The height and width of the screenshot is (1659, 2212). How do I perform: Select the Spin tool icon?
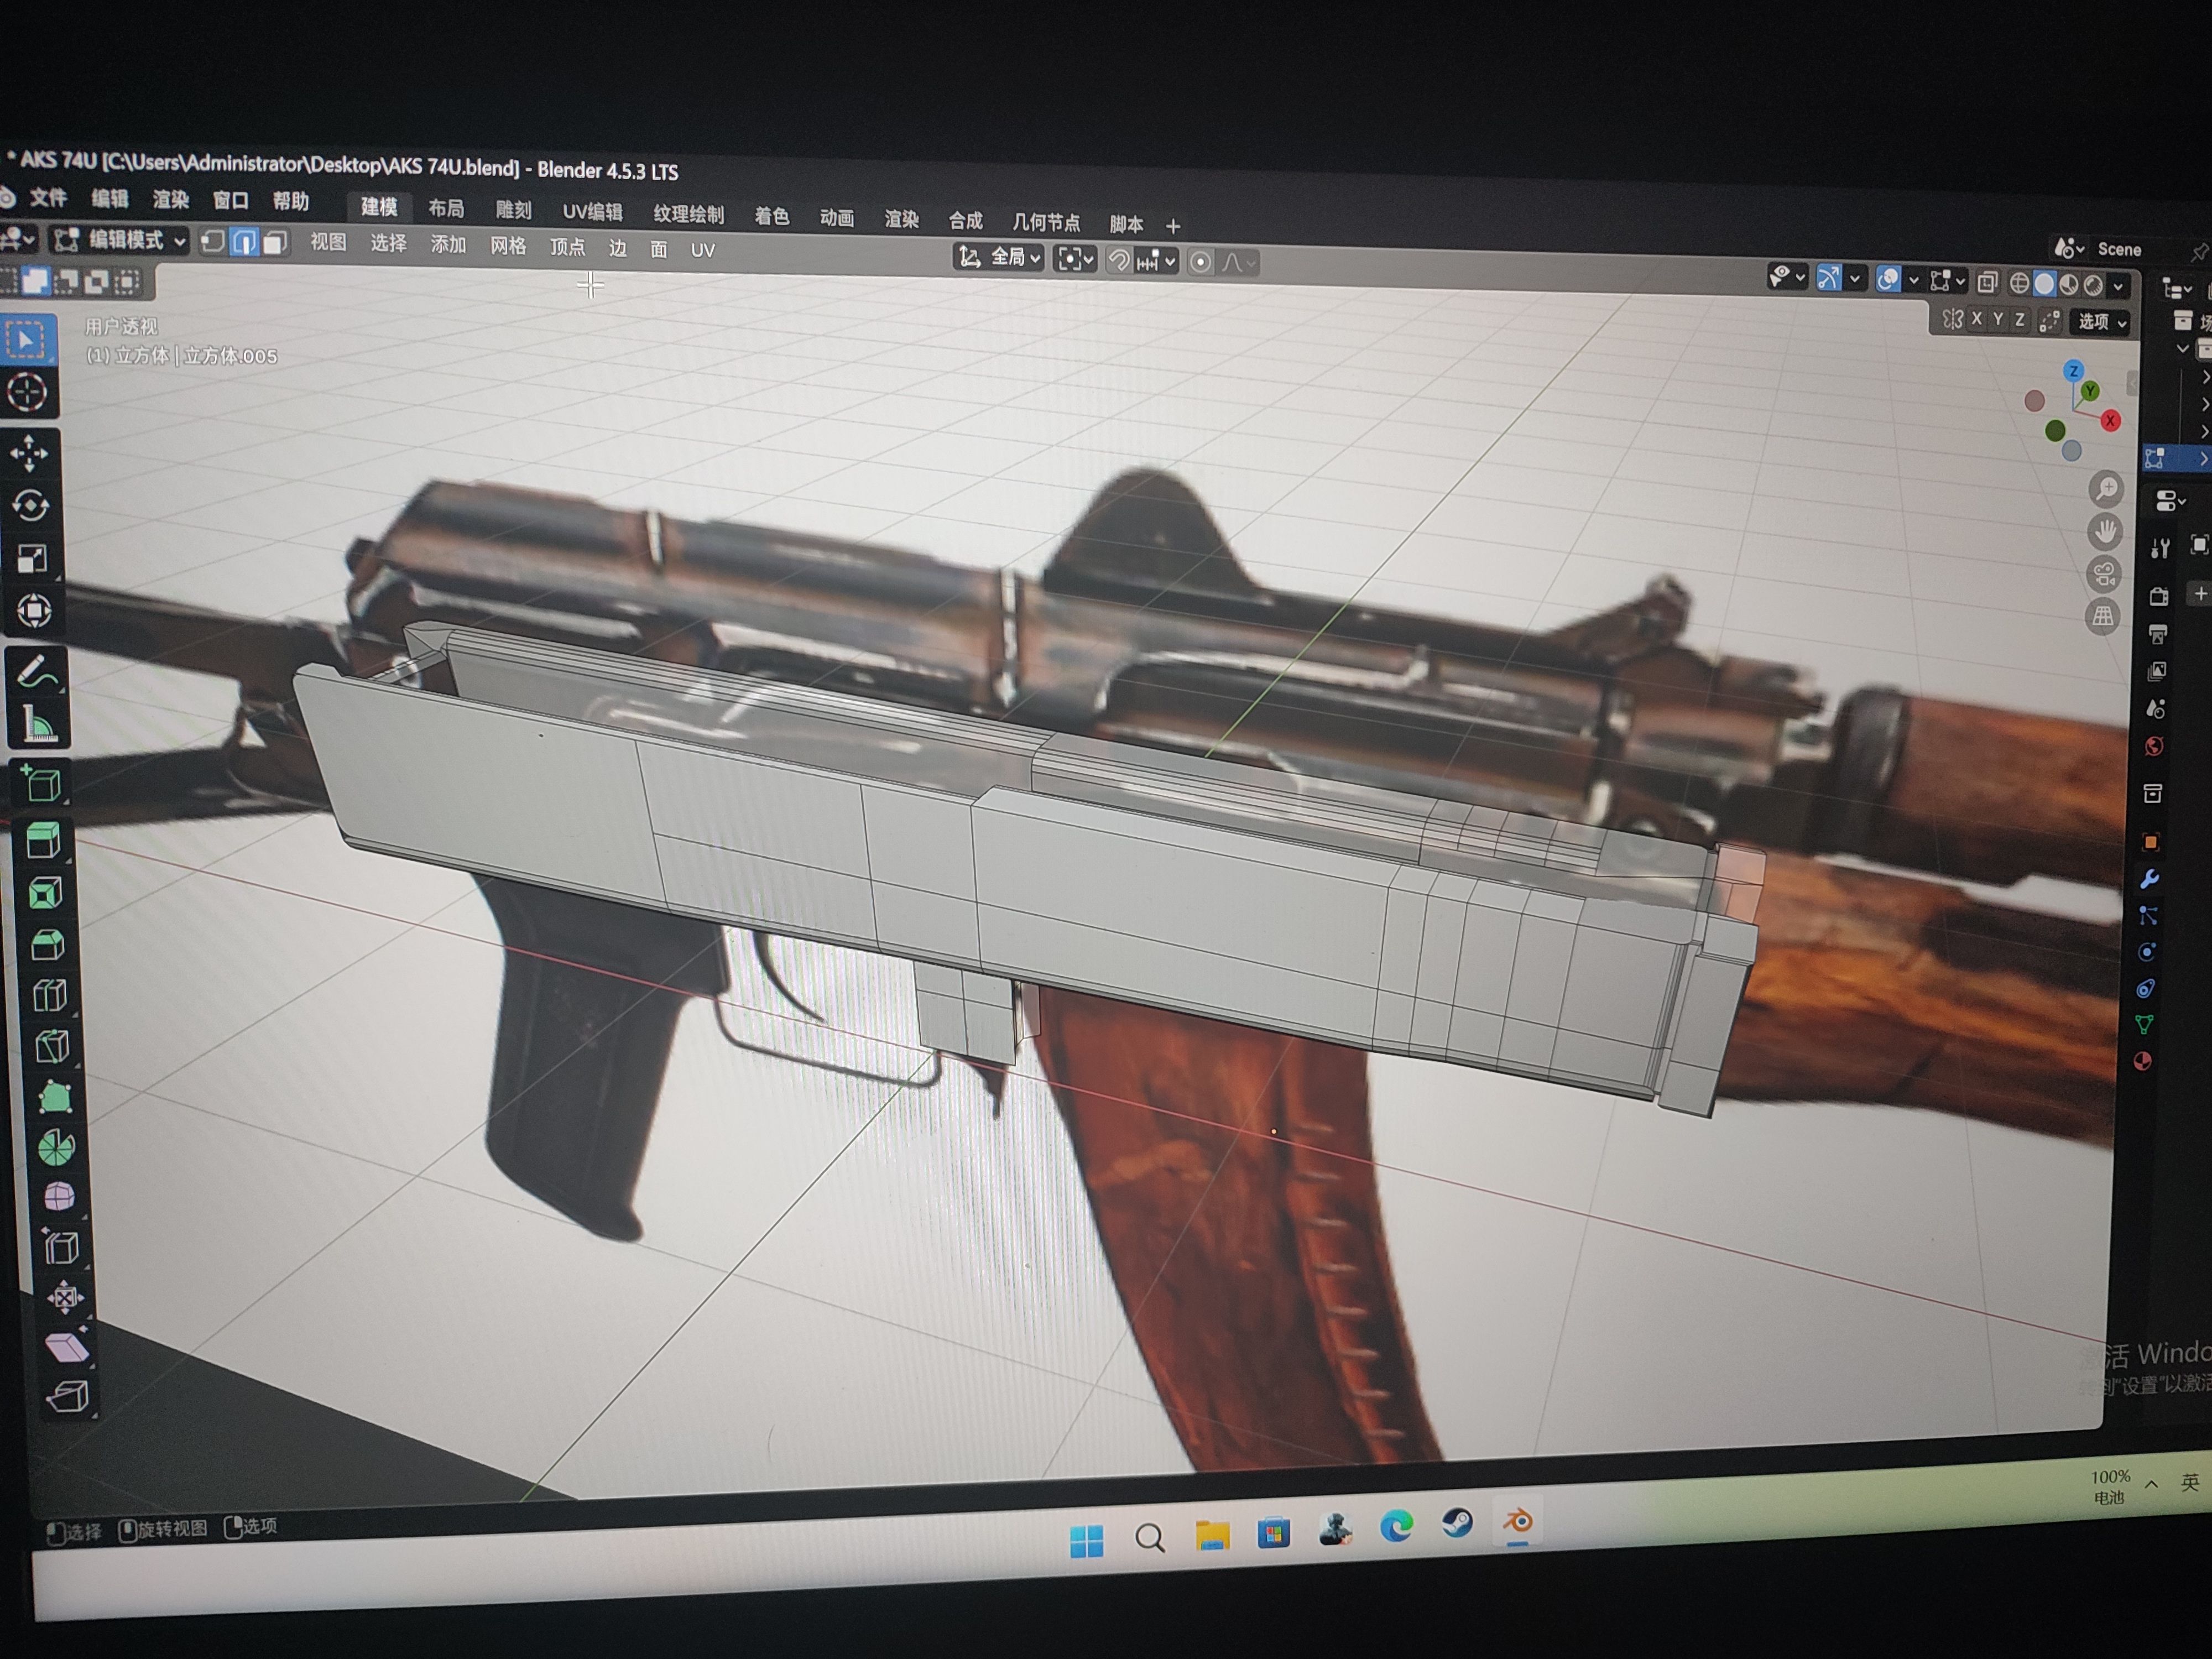(x=56, y=1148)
